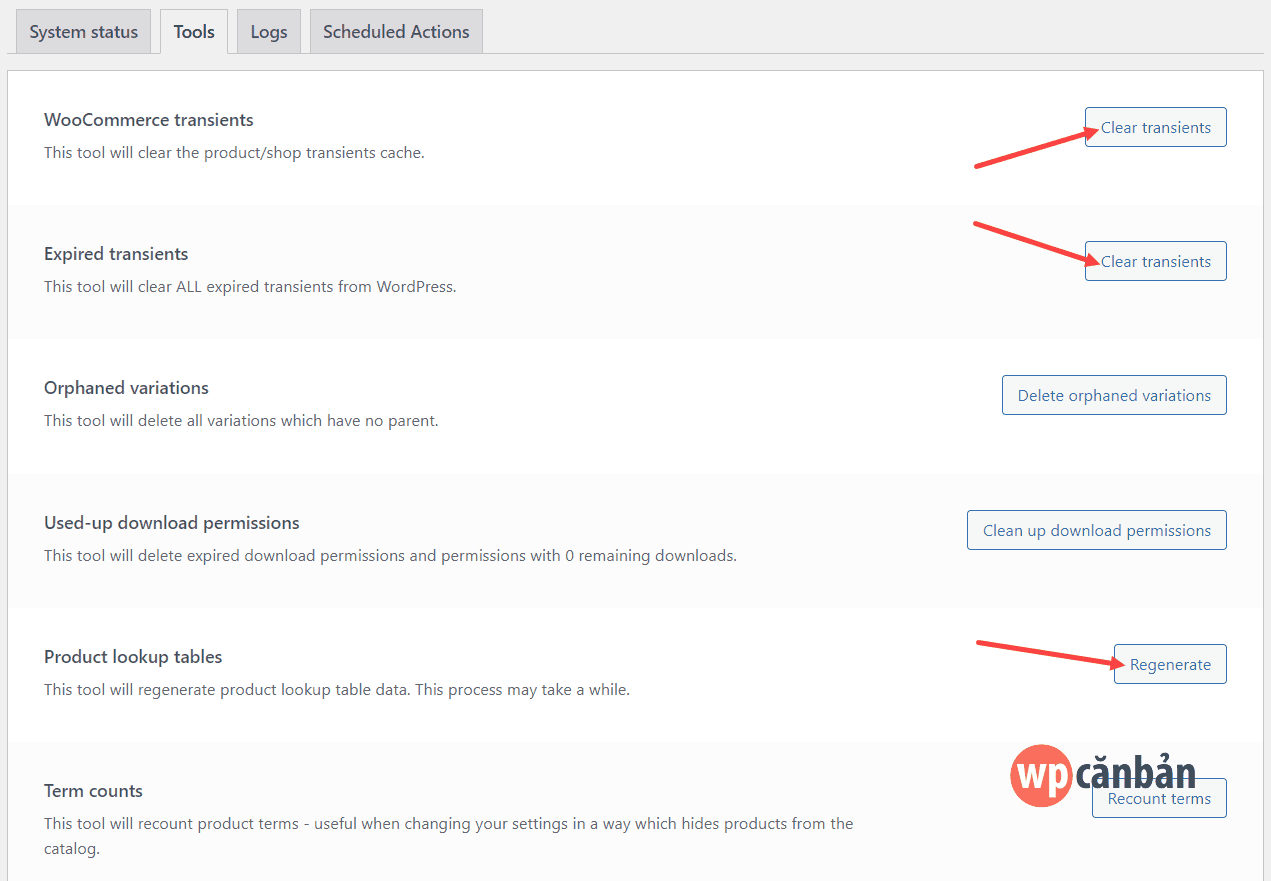
Task: Regenerate product lookup tables
Action: click(x=1169, y=664)
